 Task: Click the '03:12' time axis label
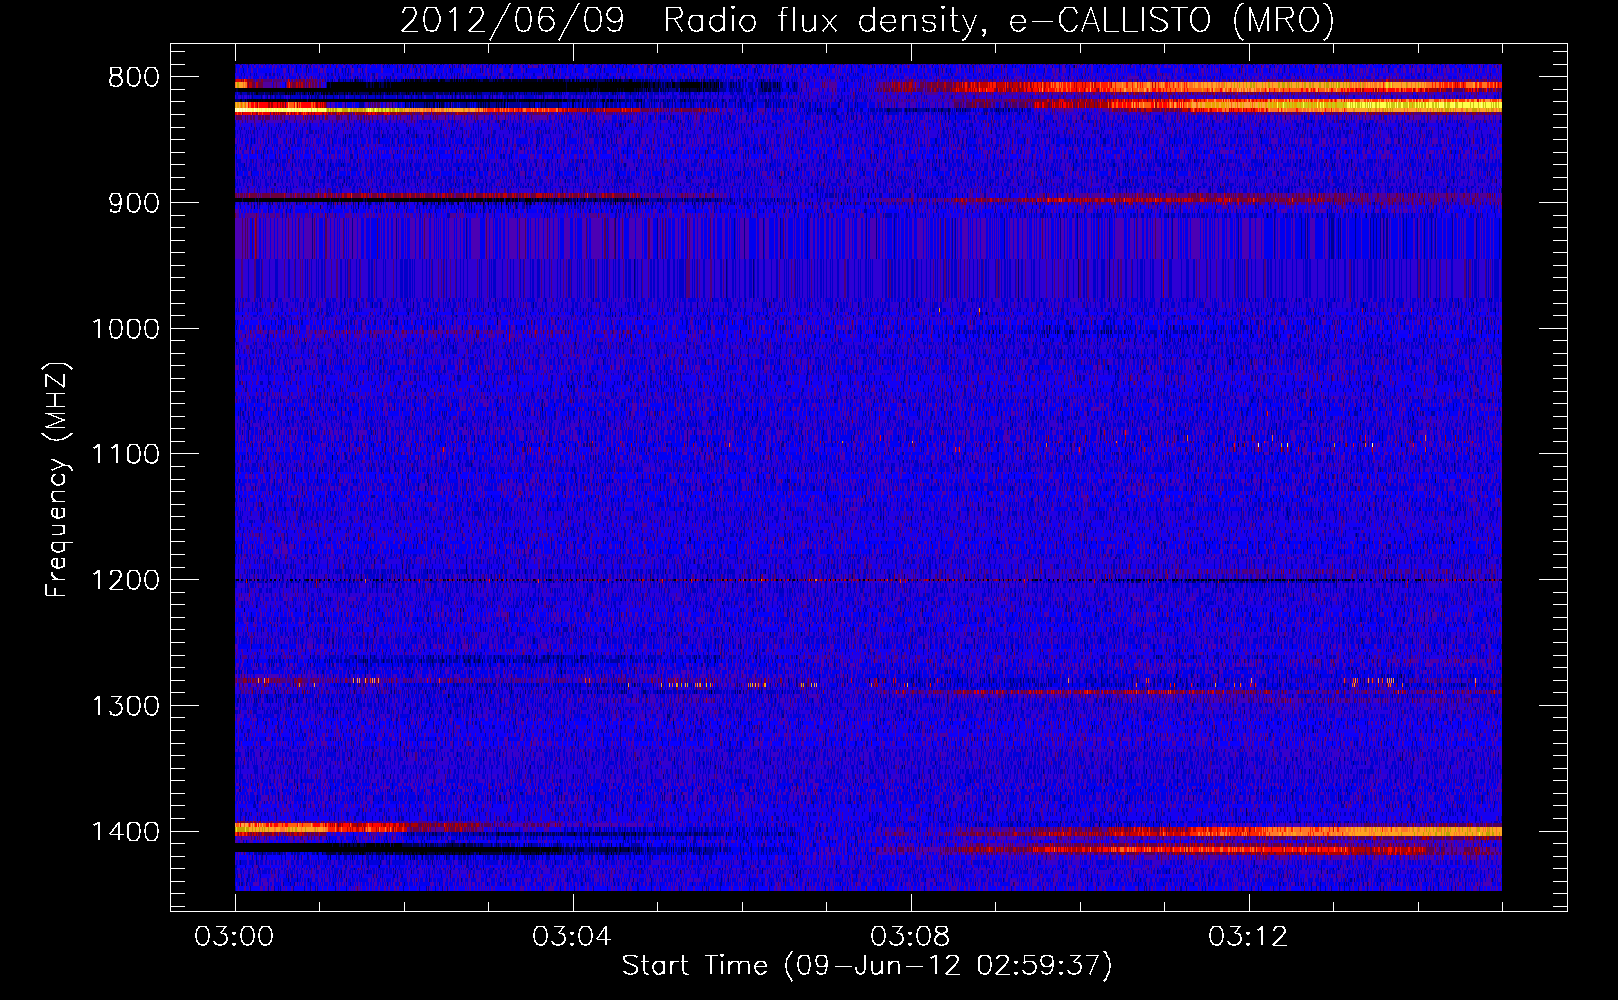[x=1248, y=937]
